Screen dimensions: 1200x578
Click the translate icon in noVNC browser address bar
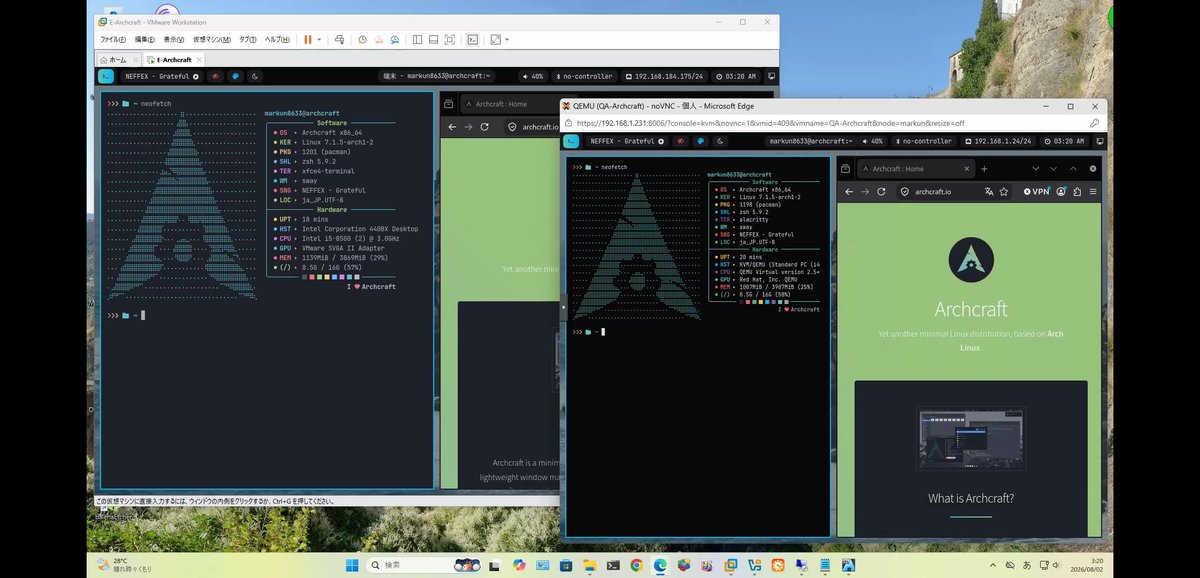(x=989, y=191)
